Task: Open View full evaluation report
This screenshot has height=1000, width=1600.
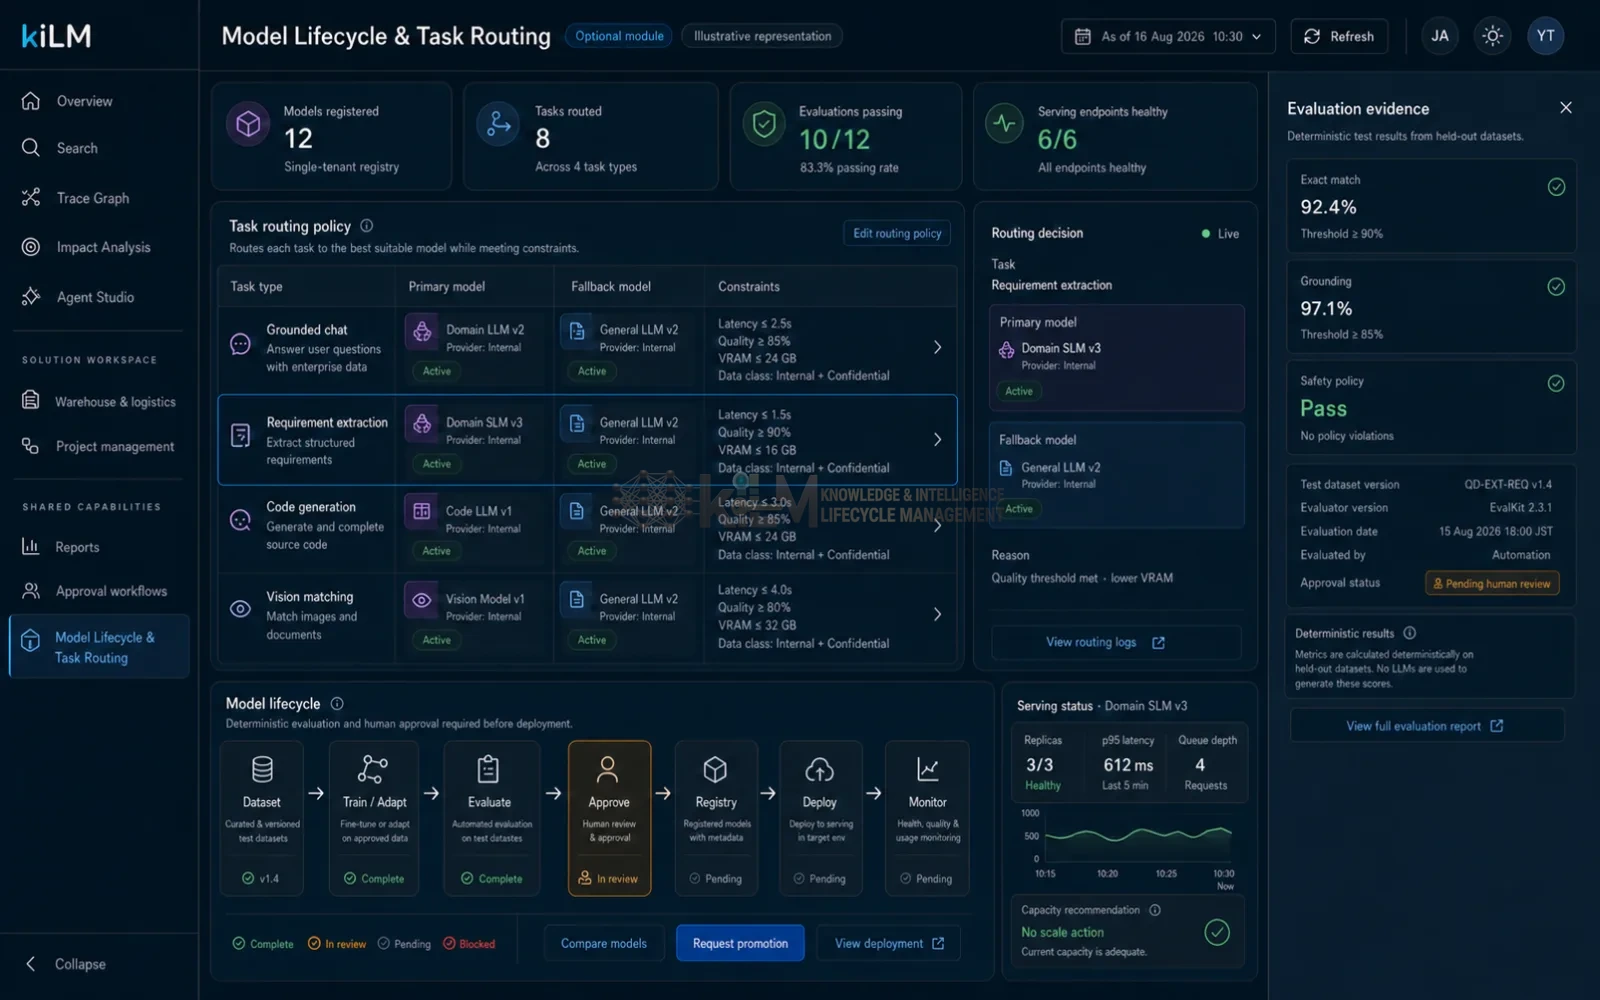Action: pos(1427,726)
